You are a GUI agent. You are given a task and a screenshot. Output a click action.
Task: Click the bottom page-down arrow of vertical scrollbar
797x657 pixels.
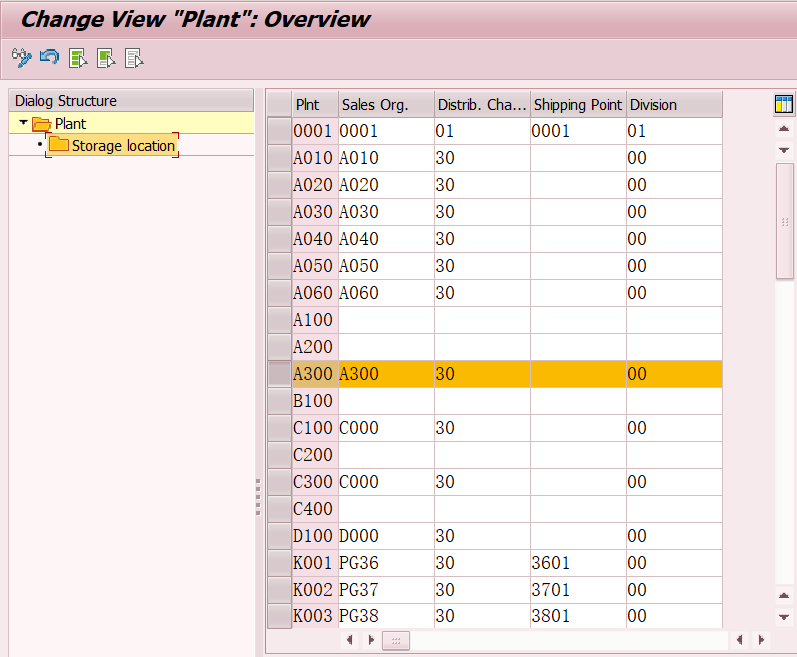click(784, 617)
